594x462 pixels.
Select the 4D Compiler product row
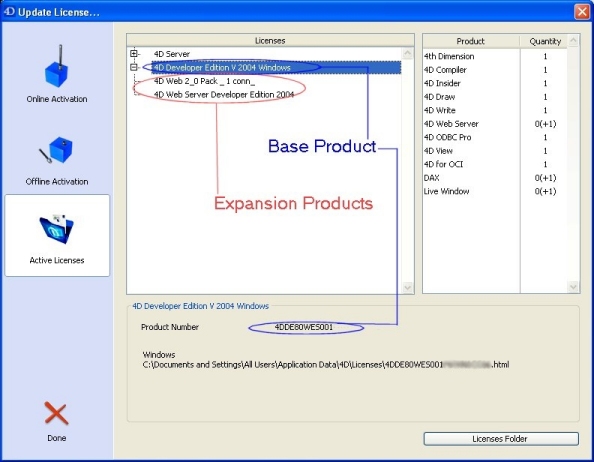[495, 70]
